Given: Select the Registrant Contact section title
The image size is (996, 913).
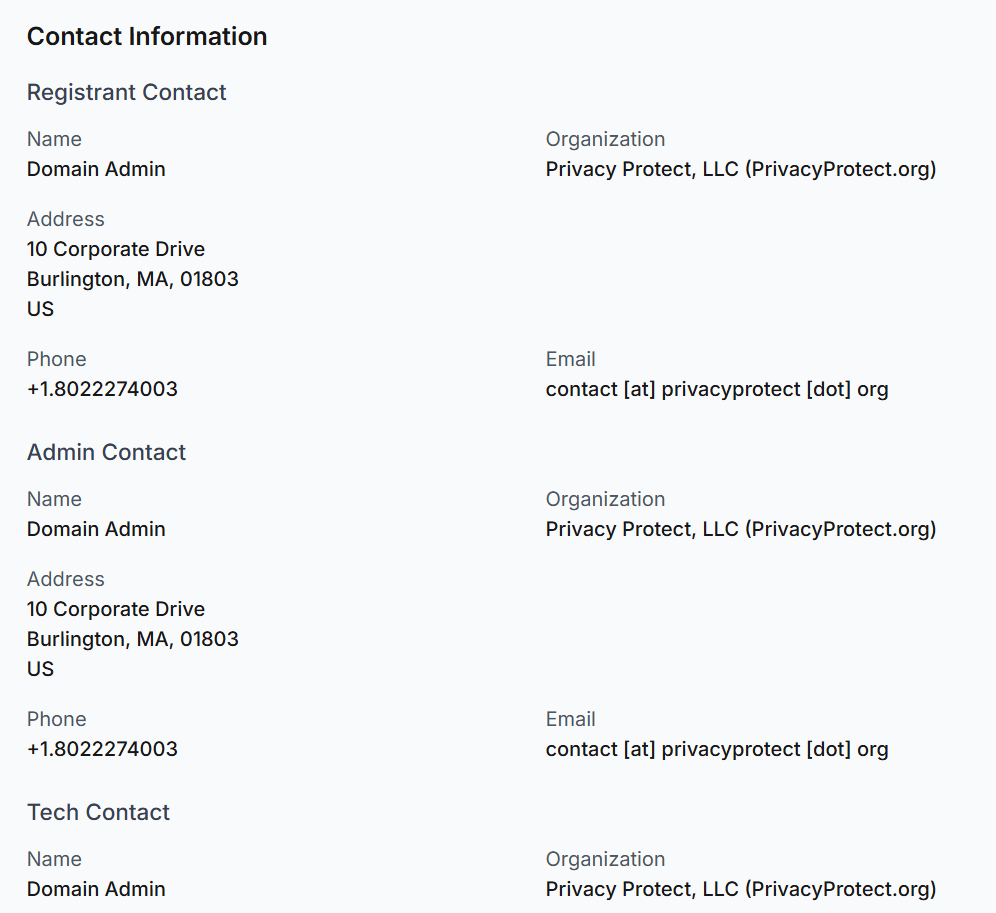Looking at the screenshot, I should coord(126,92).
